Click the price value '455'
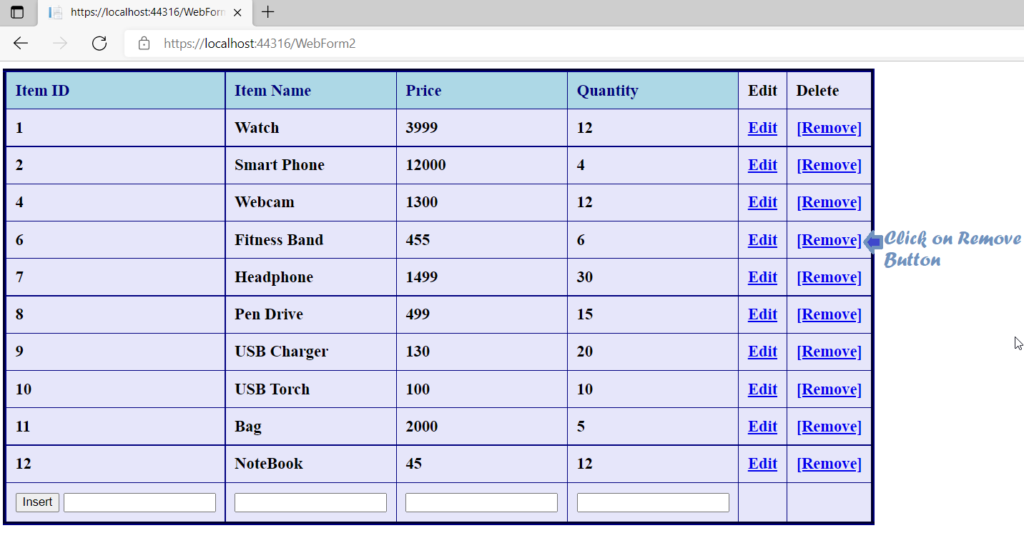Viewport: 1024px width, 533px height. click(417, 240)
